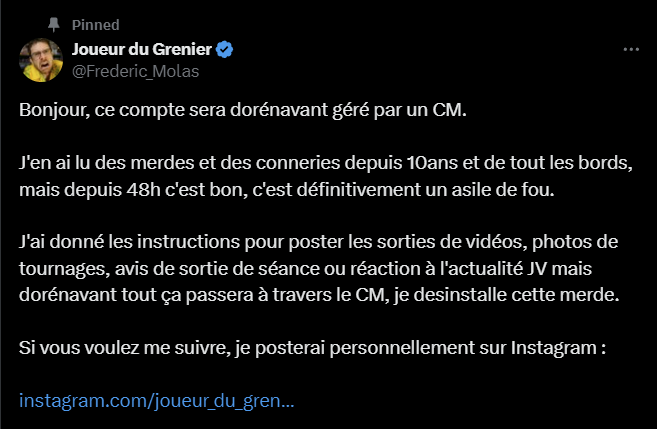
Task: Open the three-dot more options menu
Action: 630,49
